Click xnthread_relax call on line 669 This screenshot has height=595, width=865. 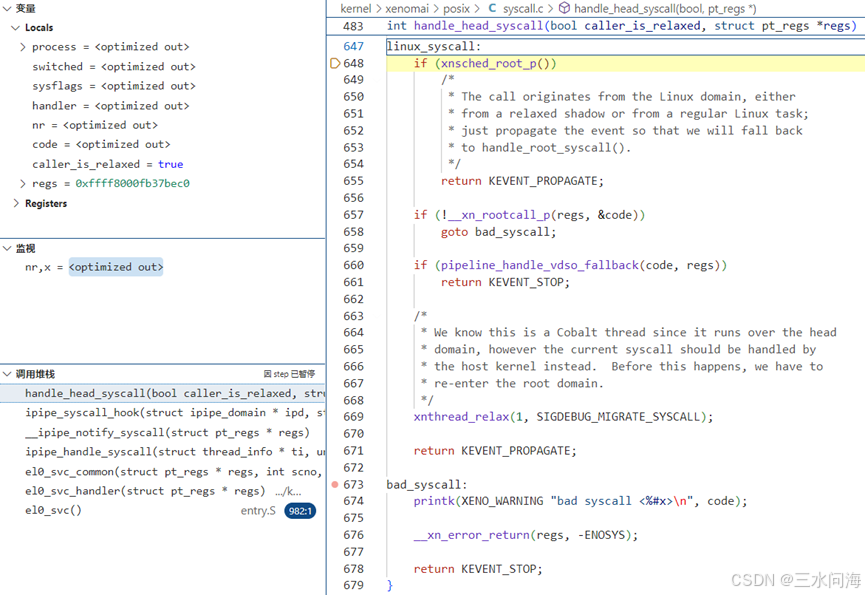(461, 416)
